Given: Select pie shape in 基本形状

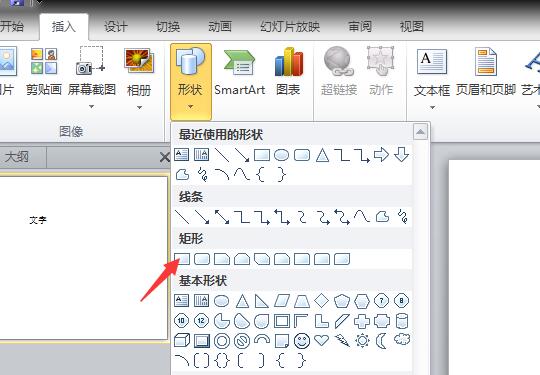Looking at the screenshot, I should [222, 321].
